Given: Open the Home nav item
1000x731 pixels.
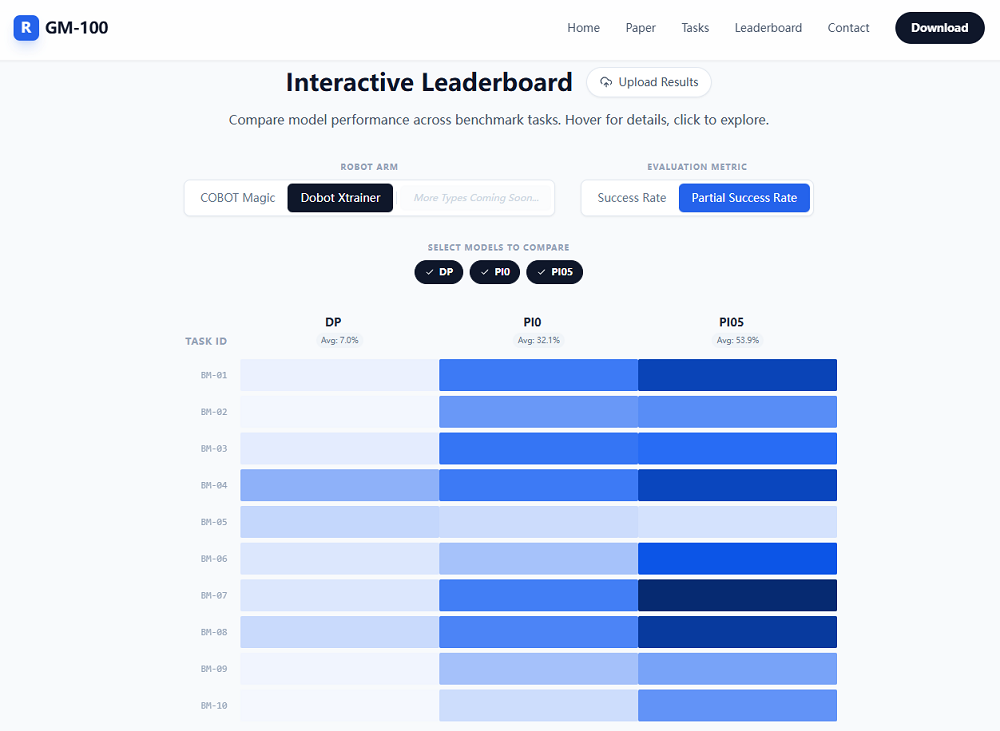Looking at the screenshot, I should (x=583, y=28).
